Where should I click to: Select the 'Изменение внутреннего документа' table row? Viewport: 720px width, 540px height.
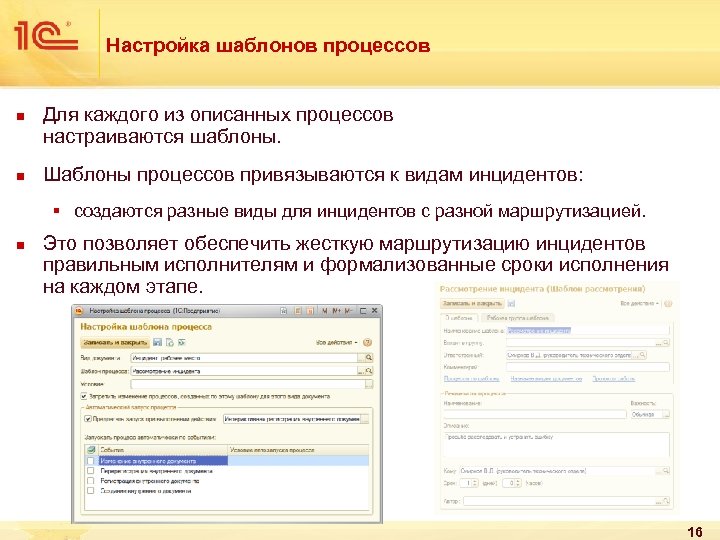(227, 461)
